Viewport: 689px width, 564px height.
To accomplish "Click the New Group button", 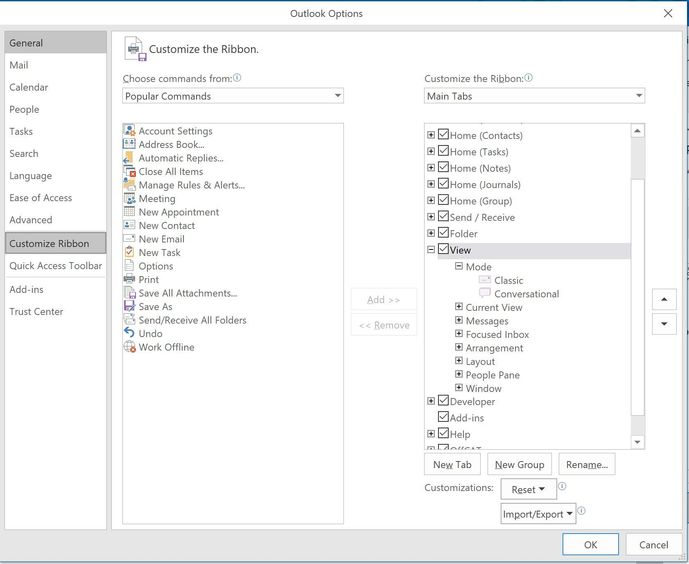I will (519, 464).
